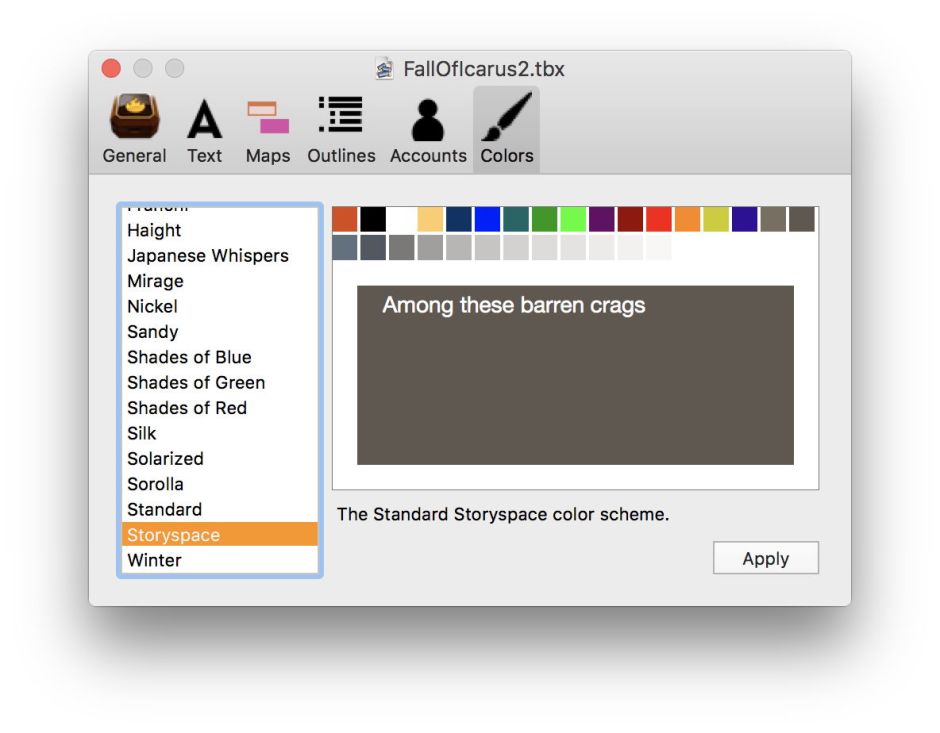Image resolution: width=940 pixels, height=733 pixels.
Task: Click the document proxy icon in the title bar
Action: [x=383, y=68]
